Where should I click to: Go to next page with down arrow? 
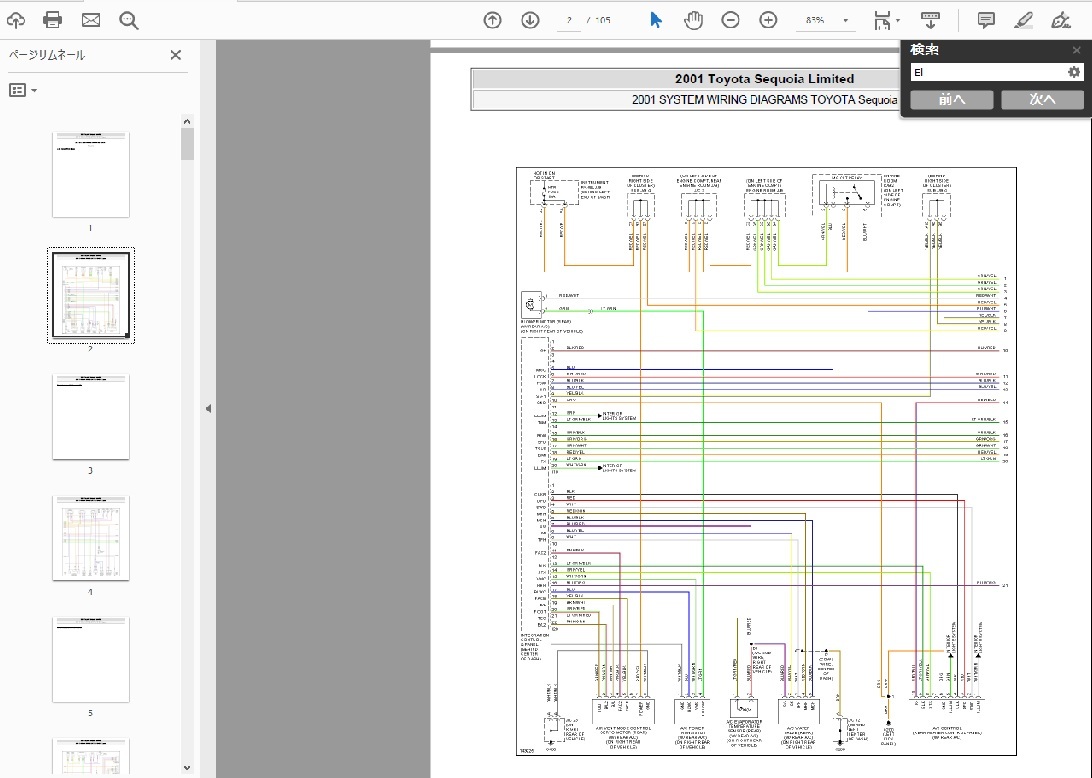(x=530, y=20)
